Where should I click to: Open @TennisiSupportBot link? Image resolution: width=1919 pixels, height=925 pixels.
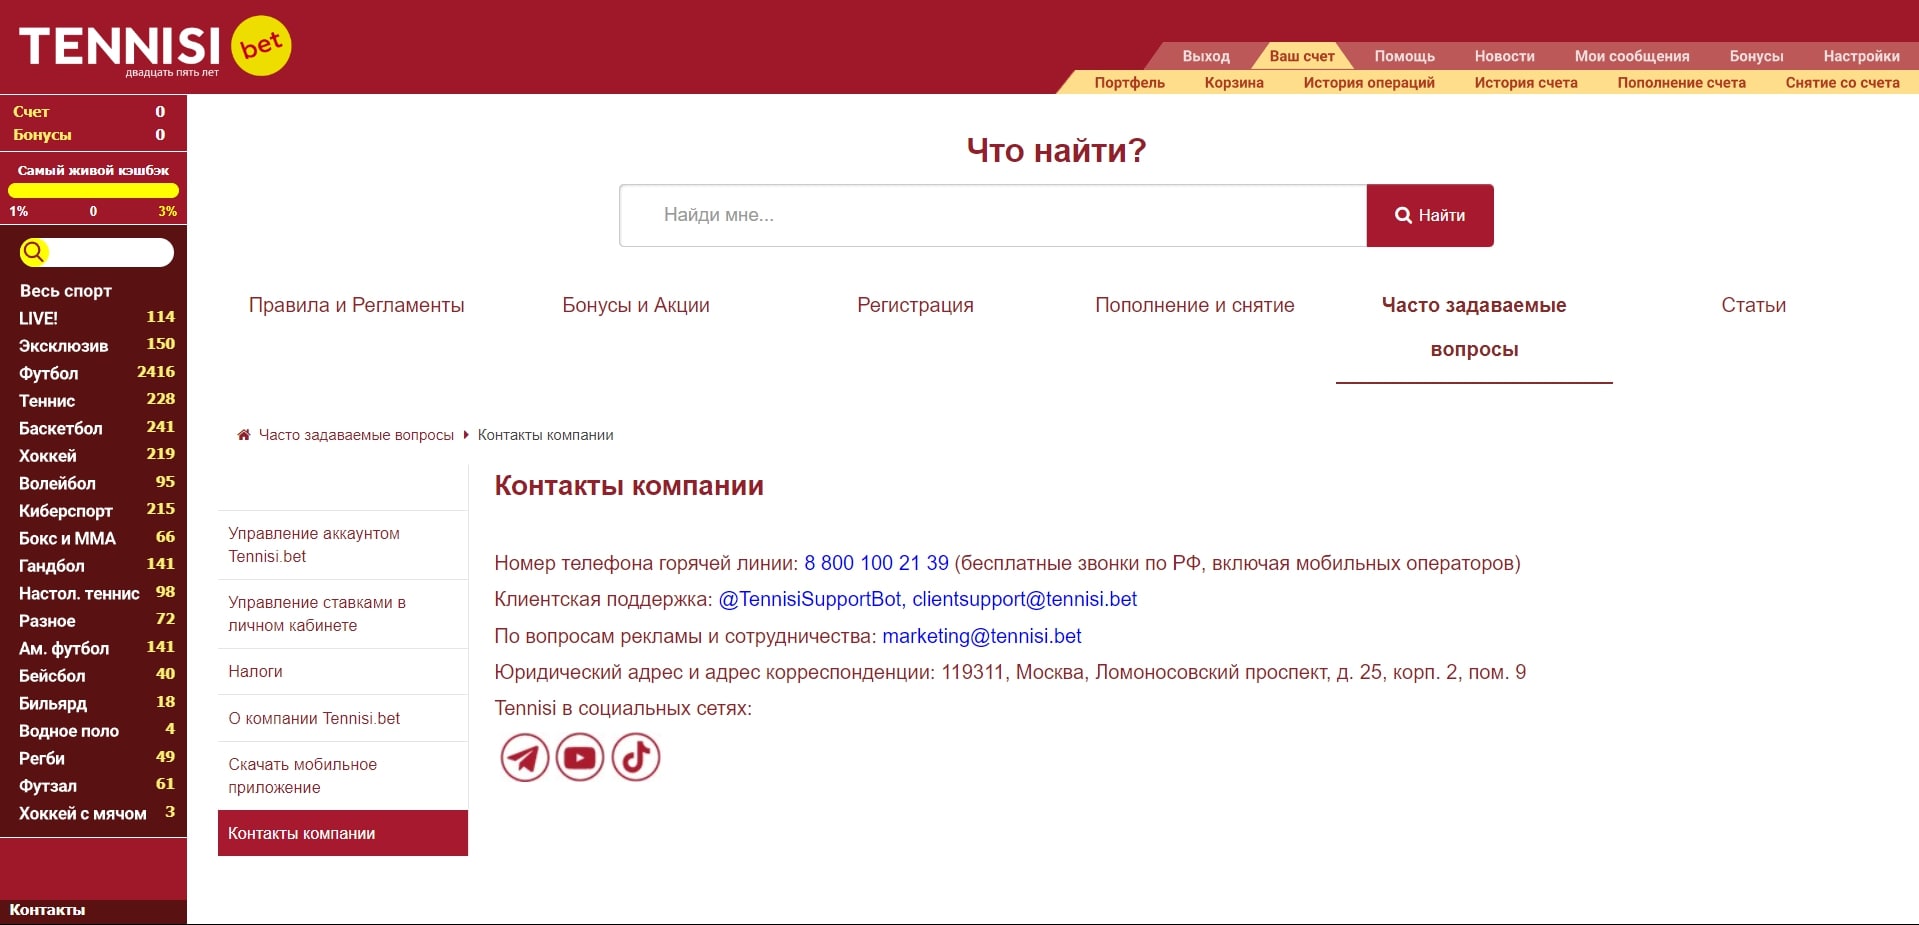(x=810, y=599)
